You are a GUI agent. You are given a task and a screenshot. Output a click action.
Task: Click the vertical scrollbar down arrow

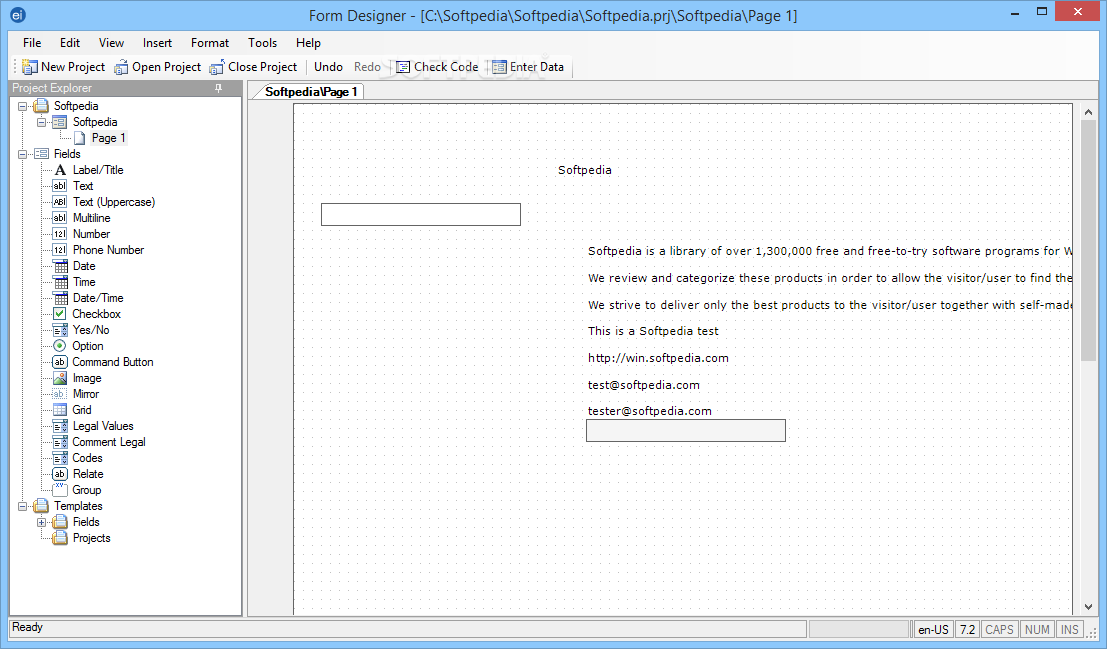[x=1088, y=607]
